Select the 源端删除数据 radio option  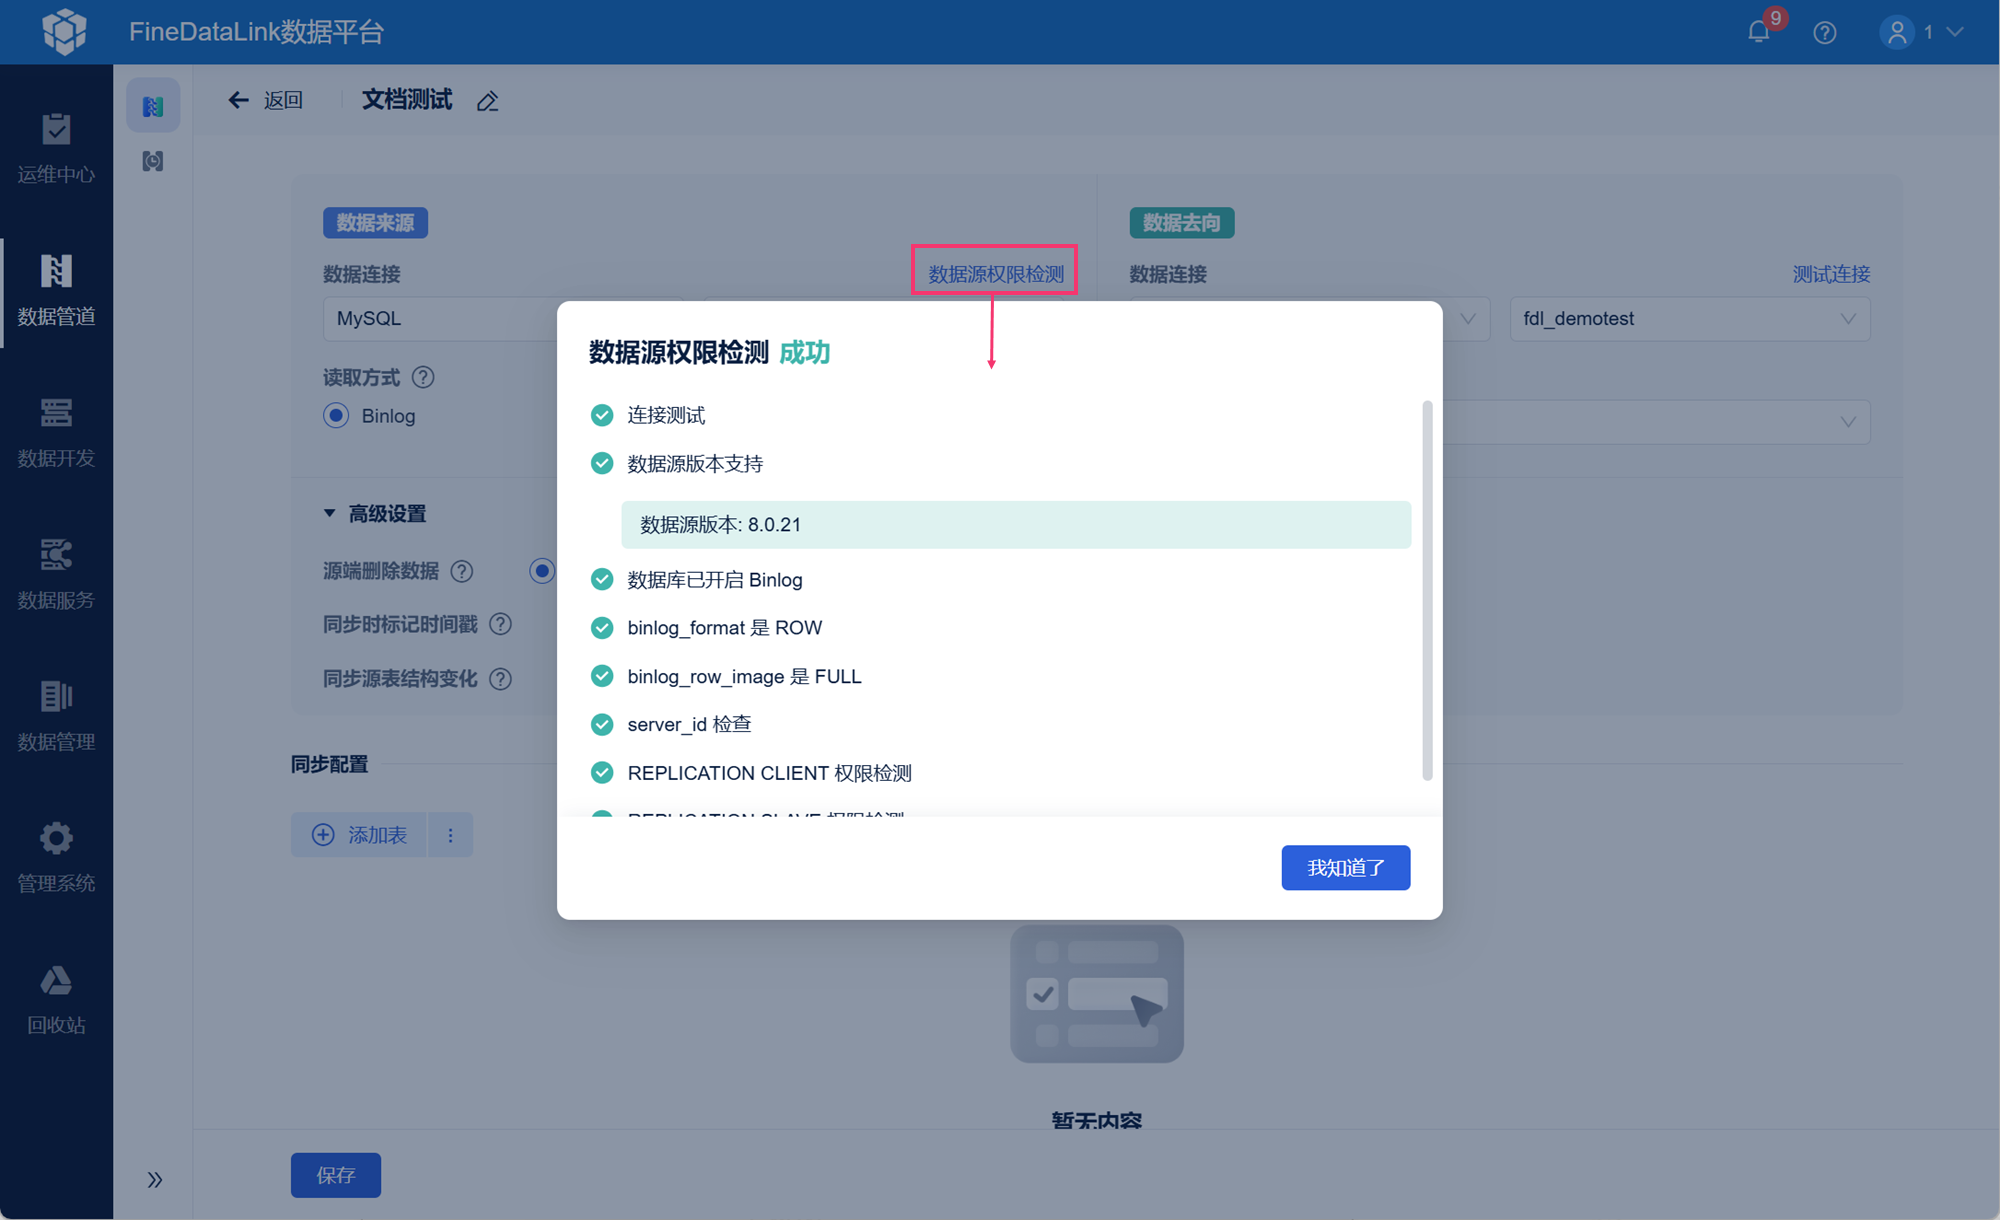(x=541, y=570)
